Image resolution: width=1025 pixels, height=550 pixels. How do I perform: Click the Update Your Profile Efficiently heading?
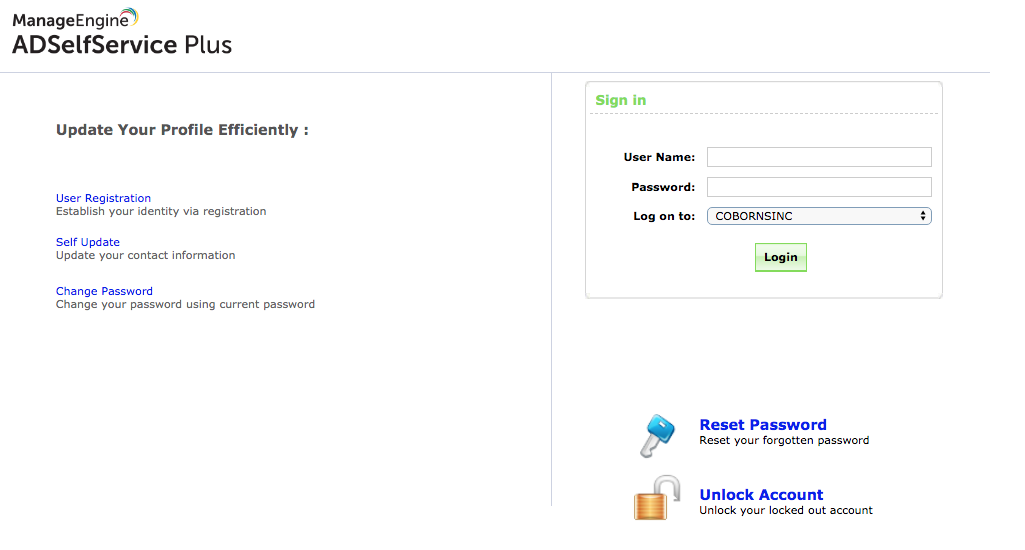click(182, 129)
